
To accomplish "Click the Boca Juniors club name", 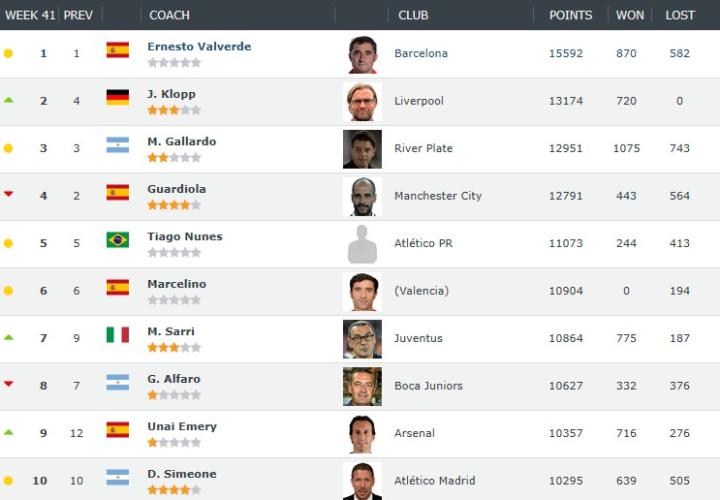I will [428, 386].
